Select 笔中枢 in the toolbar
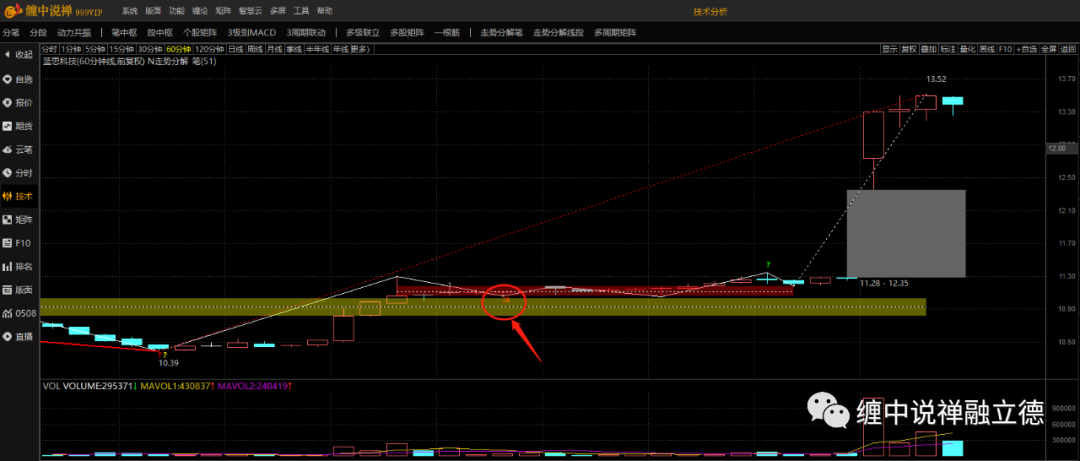Viewport: 1080px width, 461px height. (x=124, y=32)
